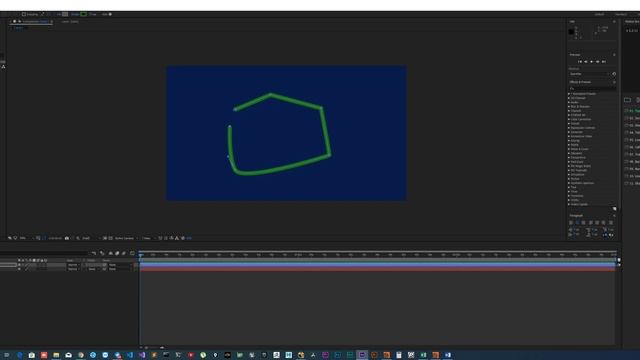
Task: Enable motion blur for the composition
Action: [124, 253]
